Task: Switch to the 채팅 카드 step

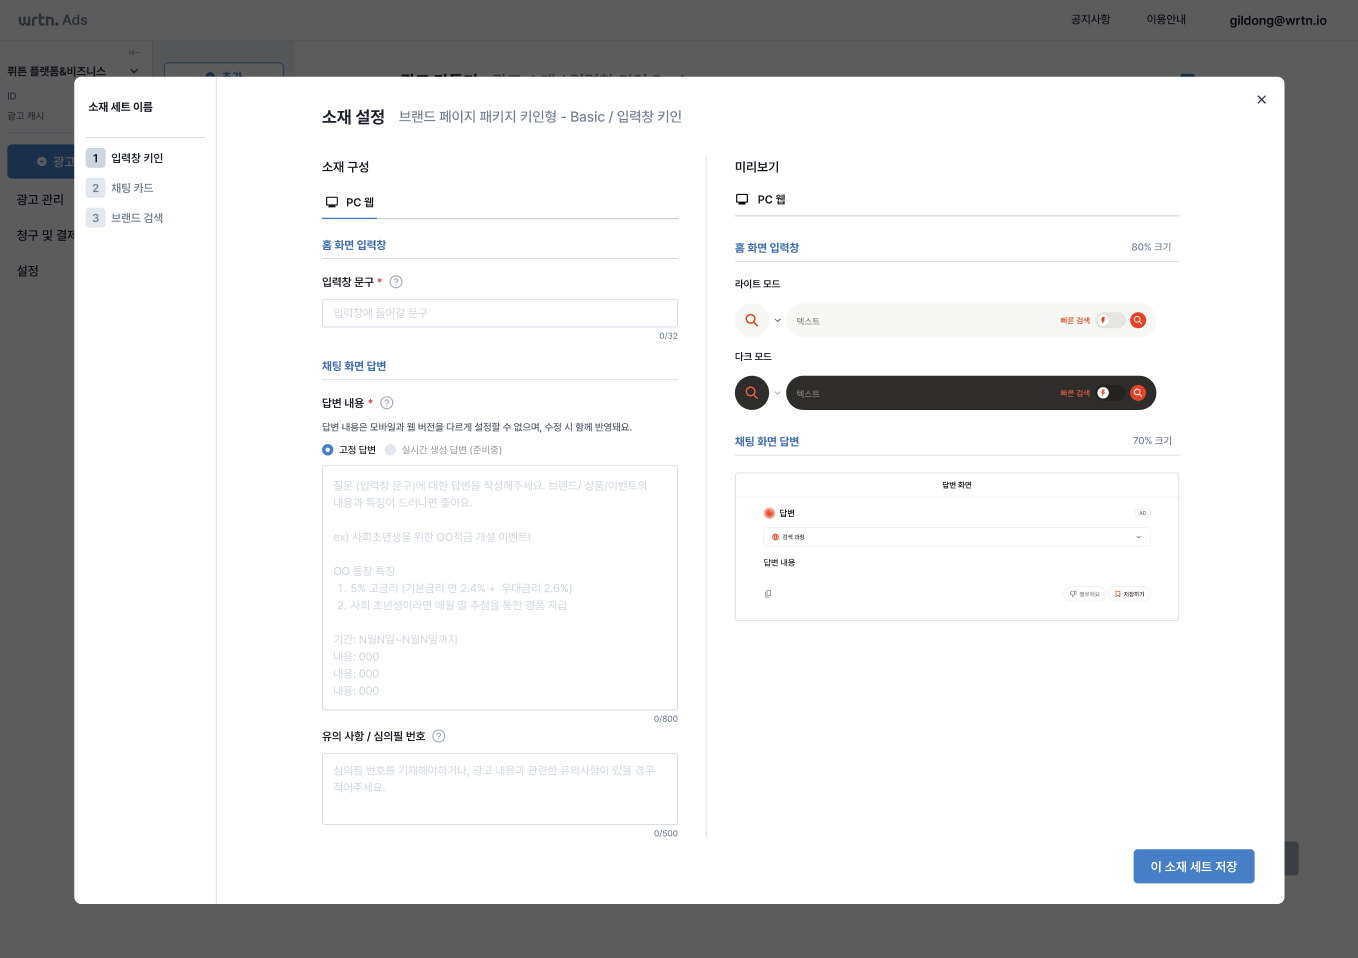Action: click(x=132, y=188)
